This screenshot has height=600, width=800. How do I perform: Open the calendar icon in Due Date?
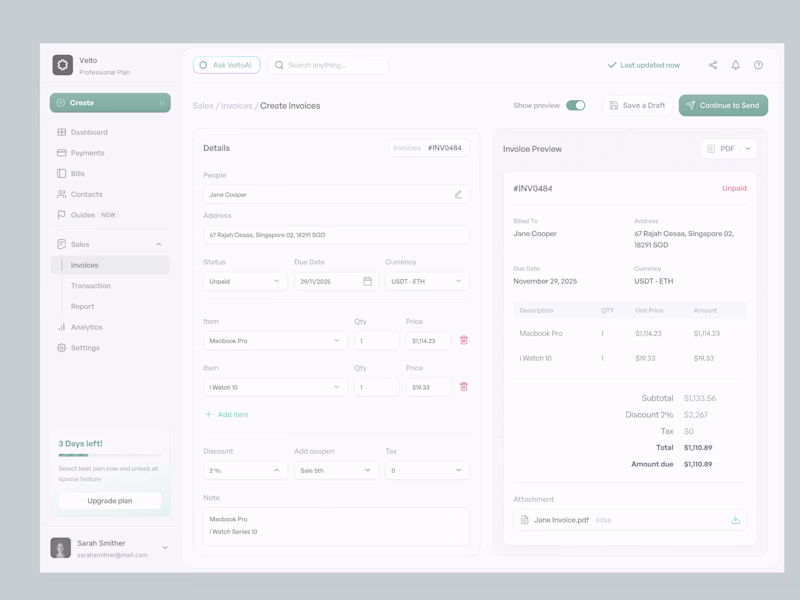367,281
